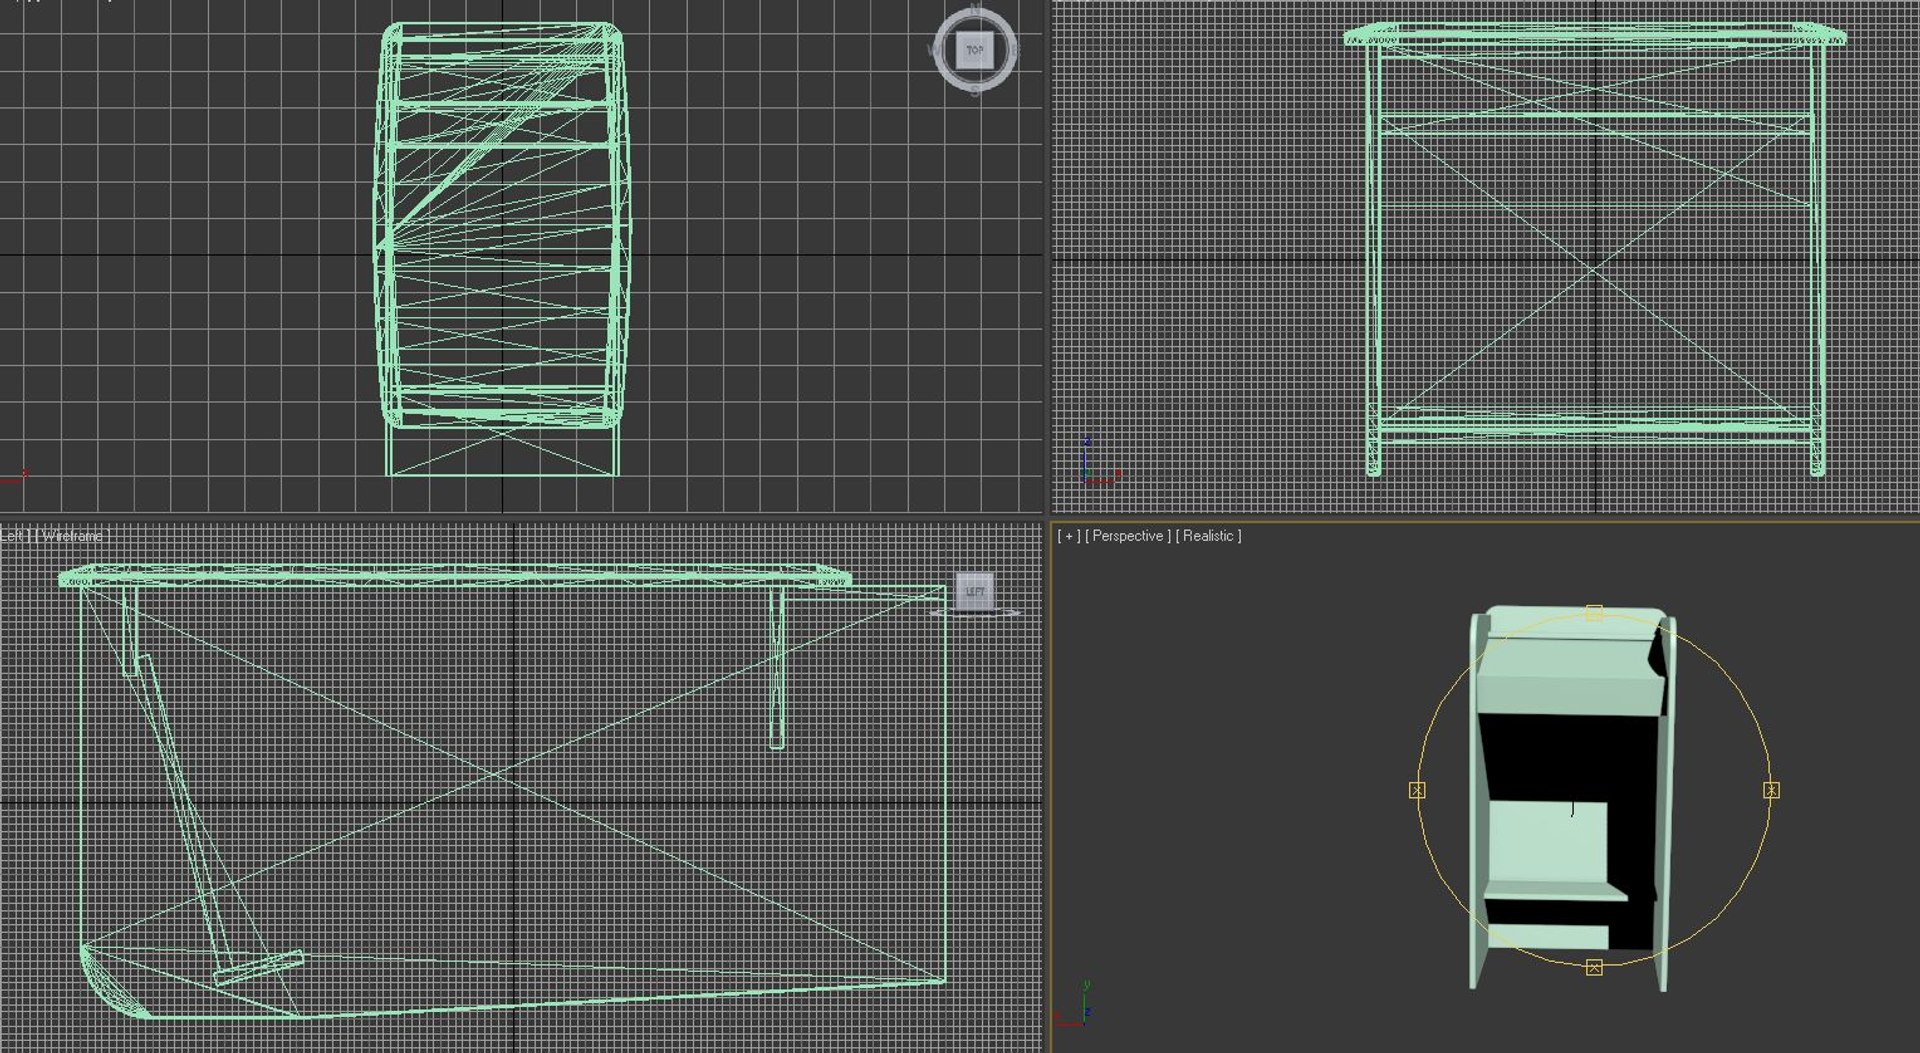Click the TOP face of the ViewCube
Screen dimensions: 1920x1053
(975, 49)
